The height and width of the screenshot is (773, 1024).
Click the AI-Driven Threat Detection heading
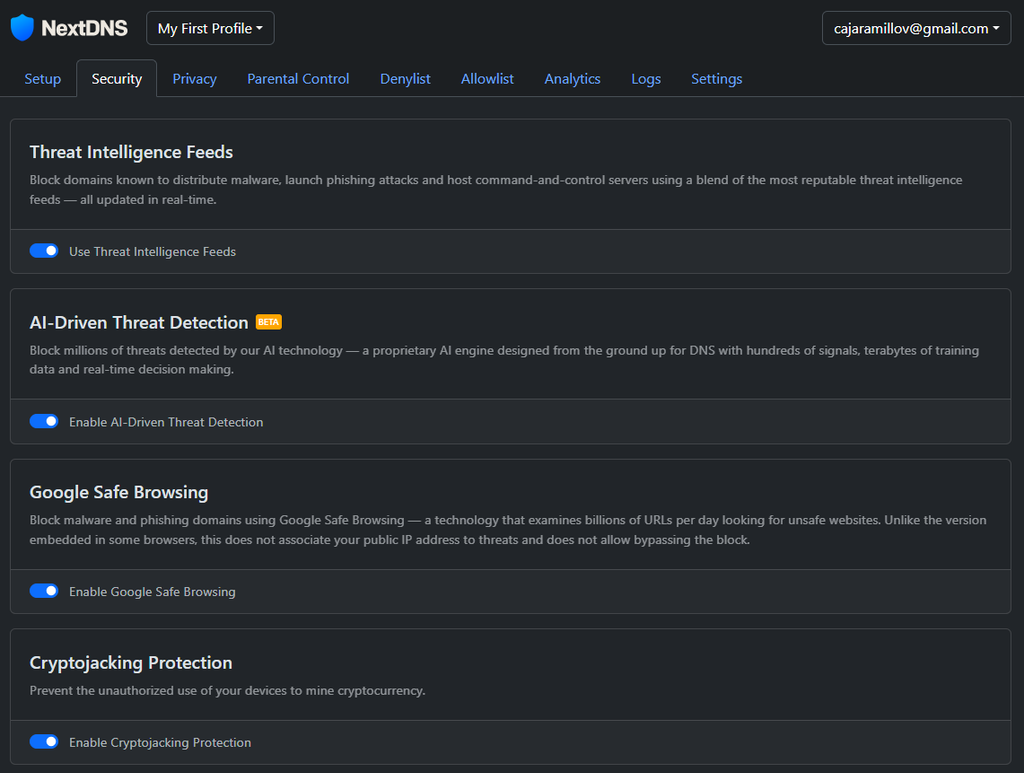click(x=139, y=323)
